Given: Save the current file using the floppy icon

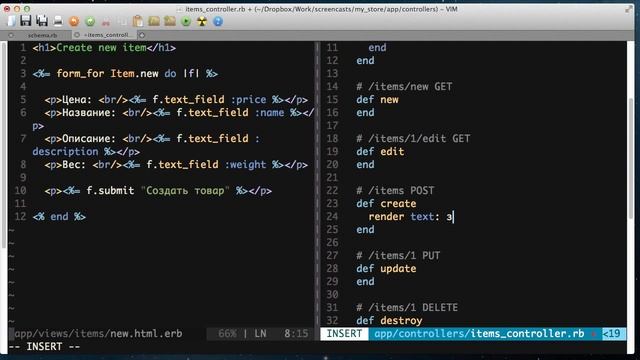Looking at the screenshot, I should pyautogui.click(x=26, y=21).
